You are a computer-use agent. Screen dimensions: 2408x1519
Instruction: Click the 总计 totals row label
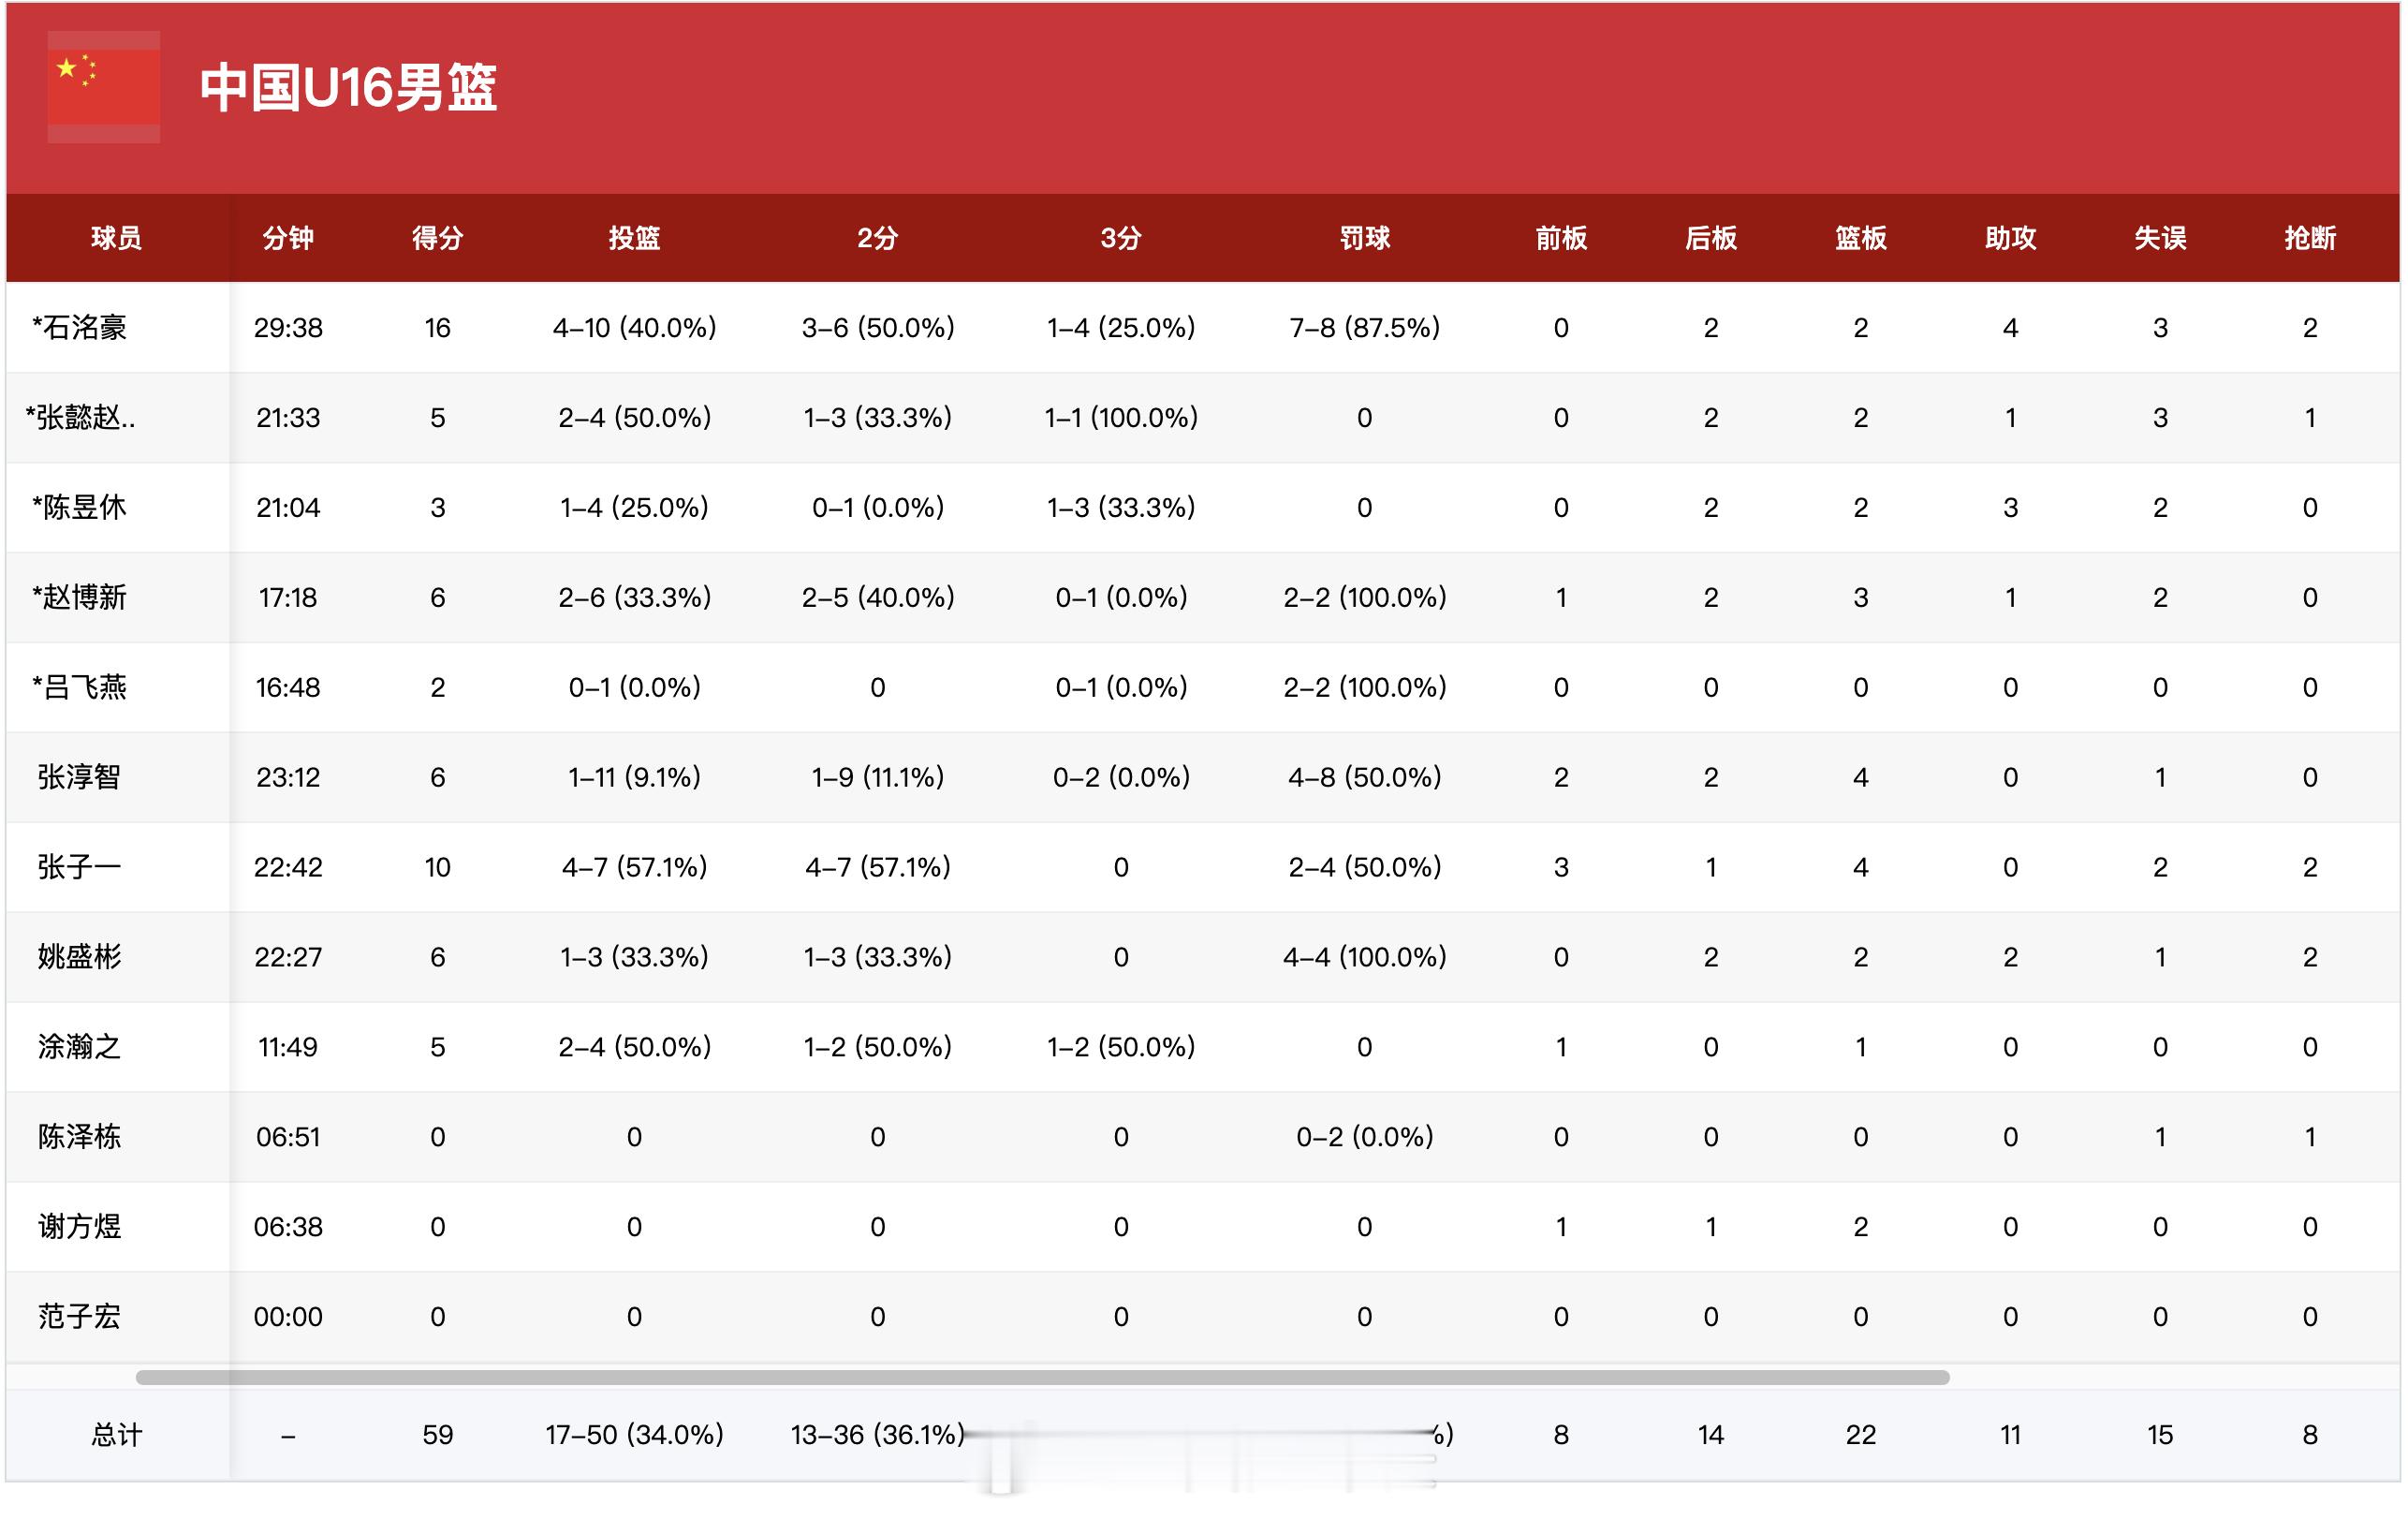116,1435
